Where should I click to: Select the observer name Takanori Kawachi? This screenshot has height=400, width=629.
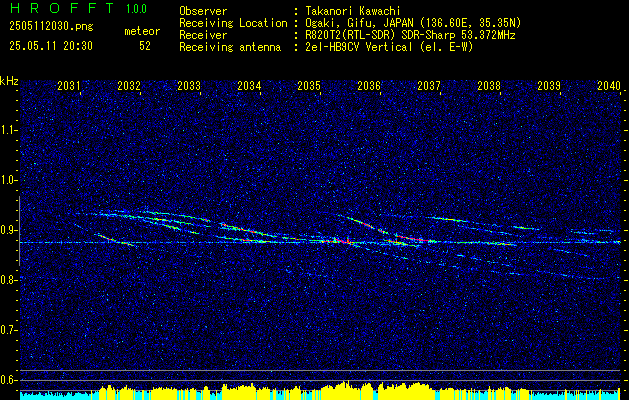click(353, 11)
